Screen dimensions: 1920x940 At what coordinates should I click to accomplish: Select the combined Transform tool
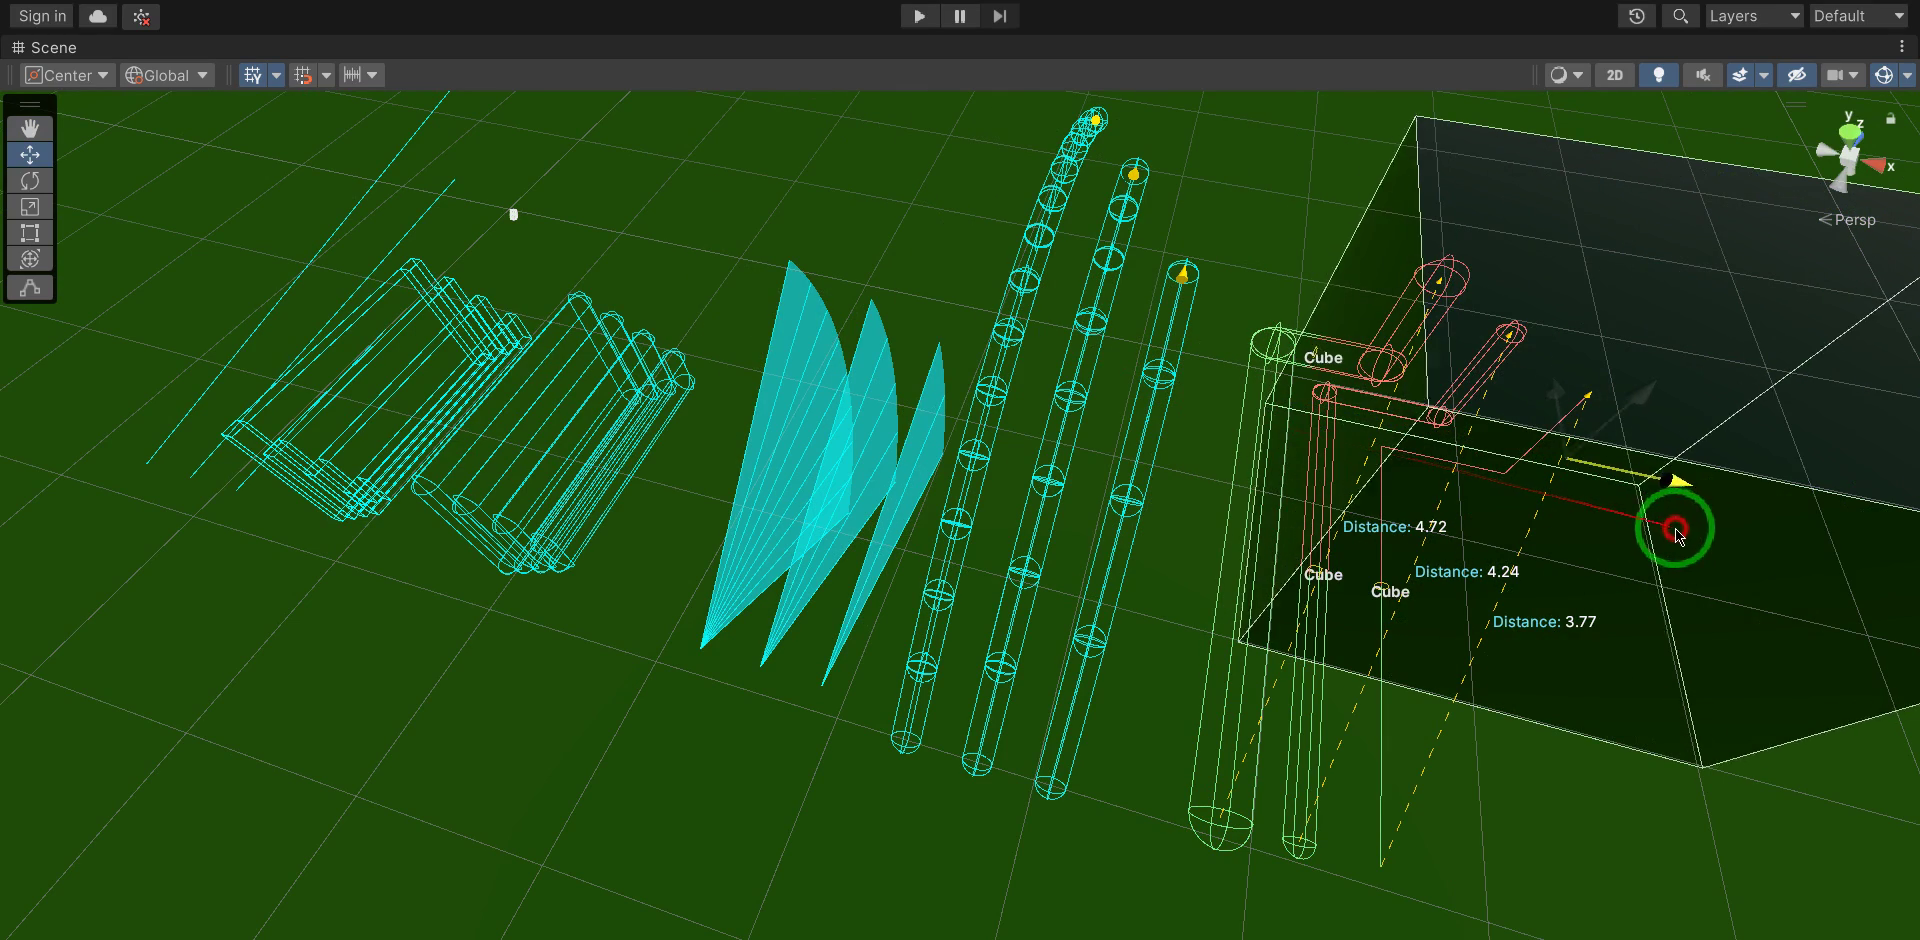30,258
